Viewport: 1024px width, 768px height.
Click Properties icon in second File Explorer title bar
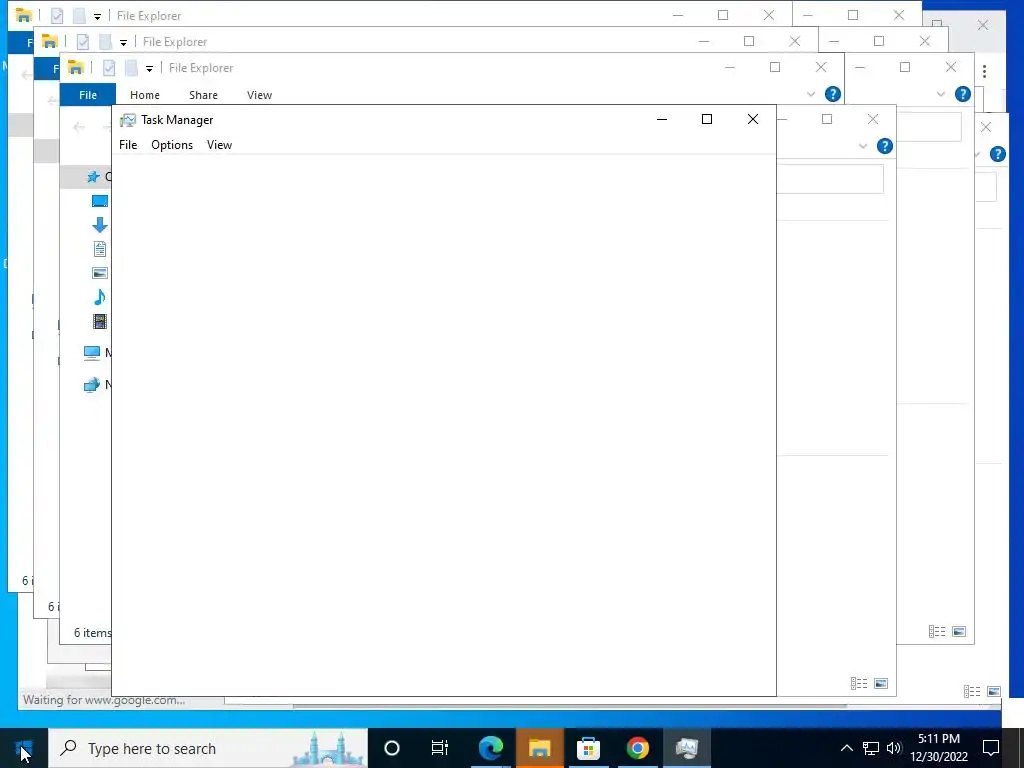pos(83,42)
